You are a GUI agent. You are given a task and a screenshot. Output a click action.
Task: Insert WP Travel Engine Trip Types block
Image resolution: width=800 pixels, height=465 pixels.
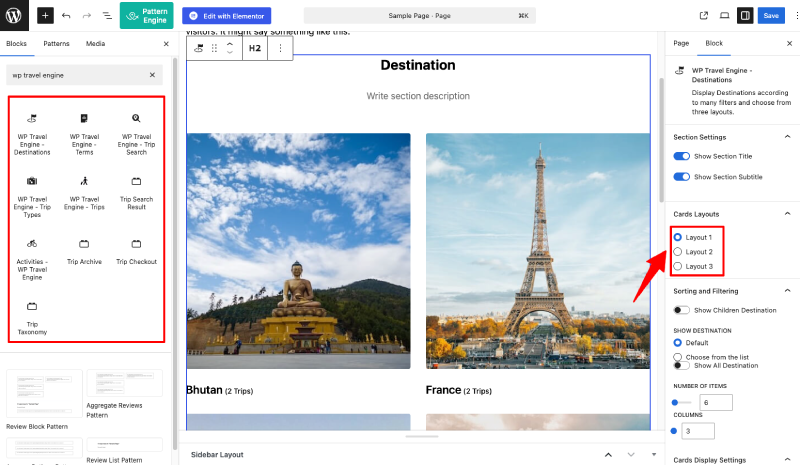point(32,197)
